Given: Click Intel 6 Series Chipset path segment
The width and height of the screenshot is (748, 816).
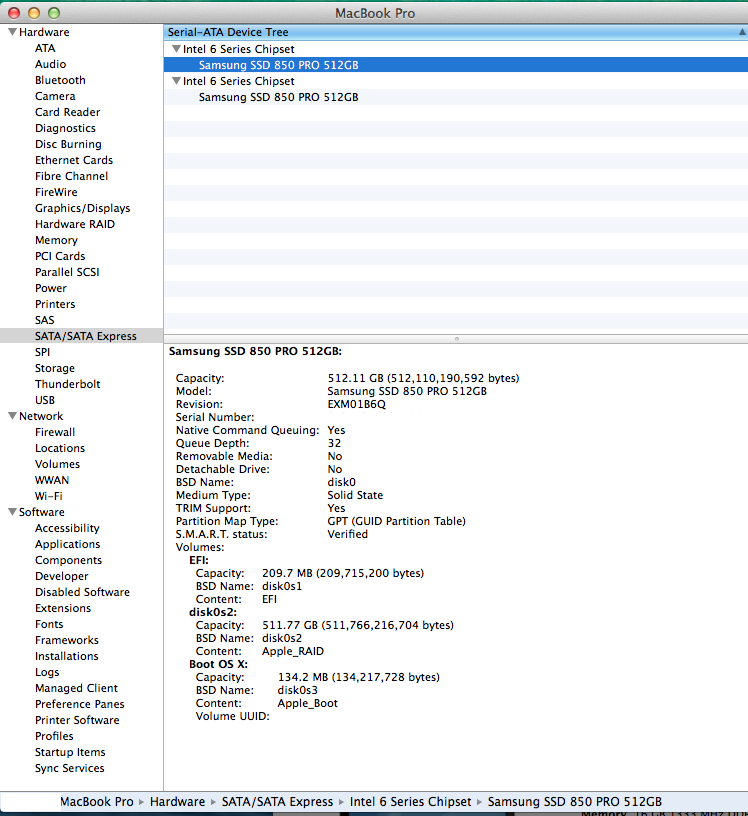Looking at the screenshot, I should click(410, 801).
